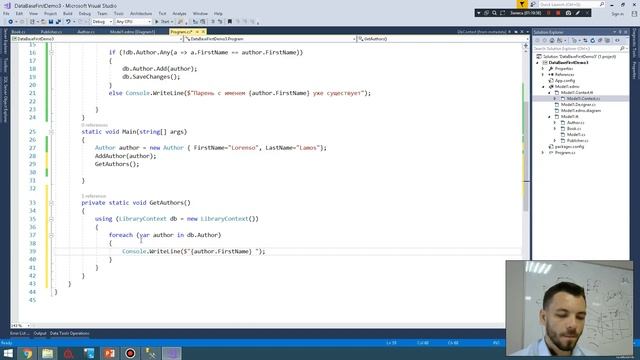Screen dimensions: 640x360
Task: Expand the Properties node in Solution Explorer
Action: tap(543, 69)
